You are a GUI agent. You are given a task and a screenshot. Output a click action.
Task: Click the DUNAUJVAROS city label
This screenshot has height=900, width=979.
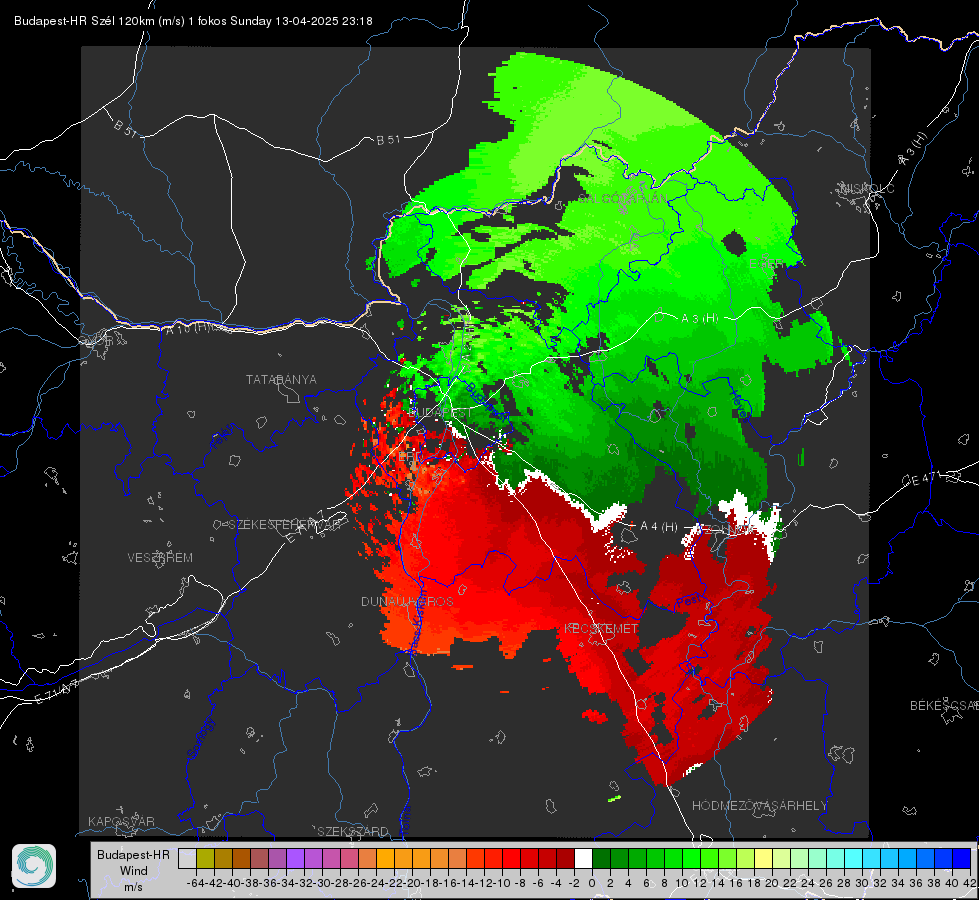(x=407, y=601)
